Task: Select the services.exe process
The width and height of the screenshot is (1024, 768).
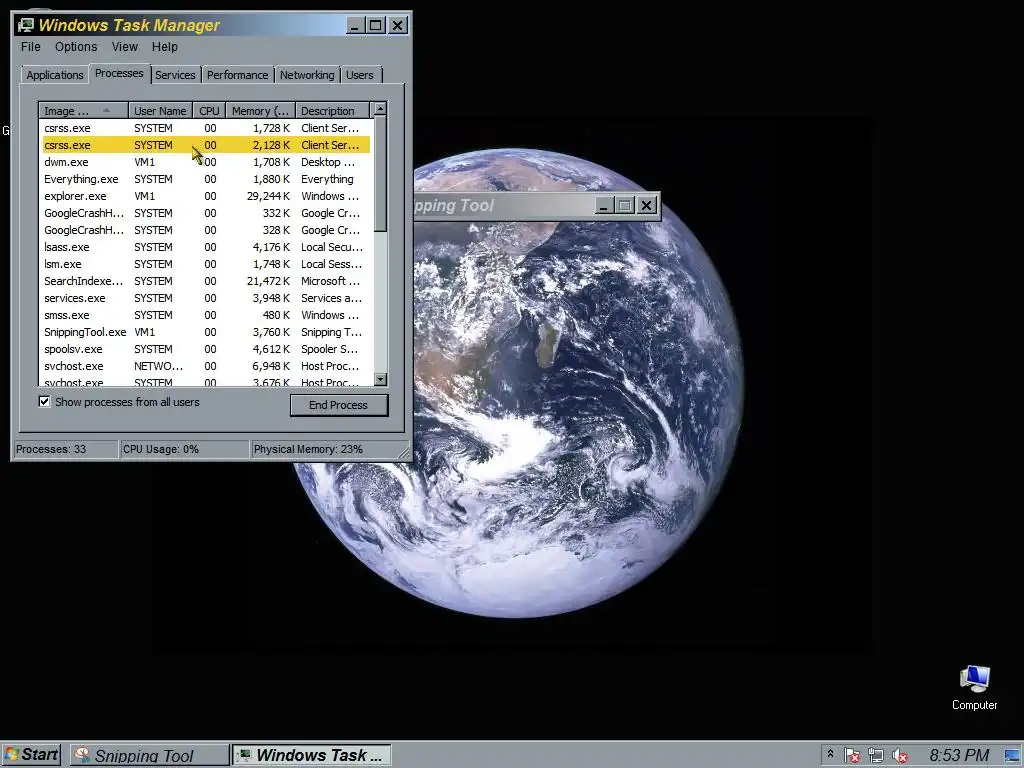Action: click(206, 298)
